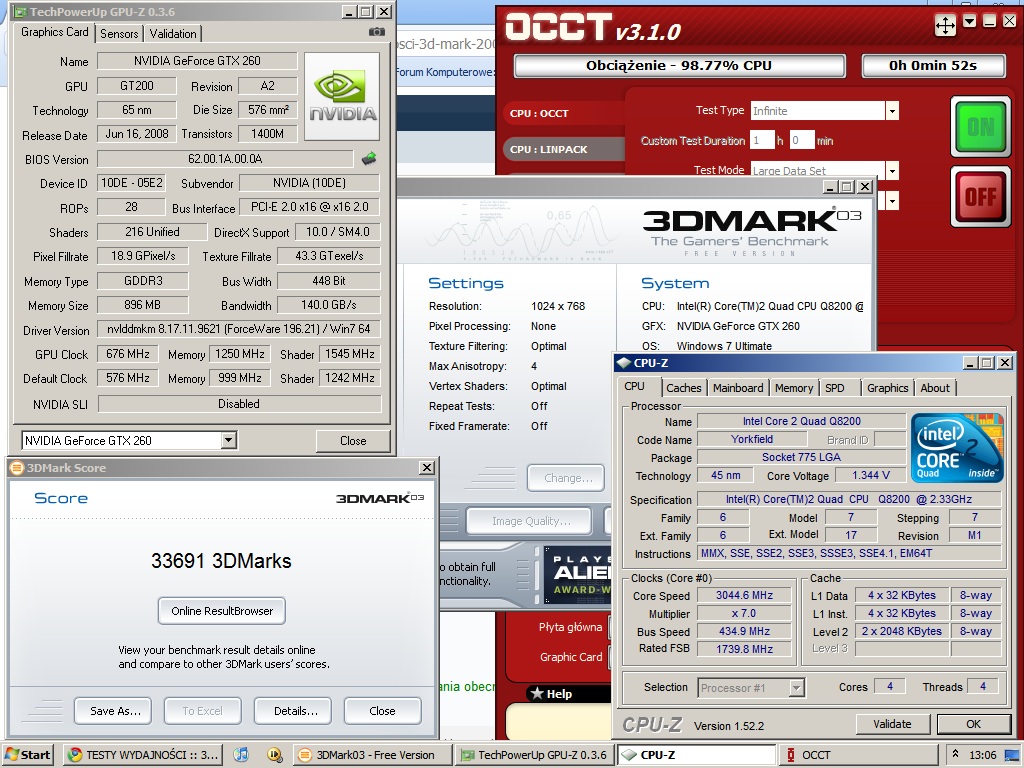1024x768 pixels.
Task: Open the Processor #1 selection dropdown
Action: [x=796, y=687]
